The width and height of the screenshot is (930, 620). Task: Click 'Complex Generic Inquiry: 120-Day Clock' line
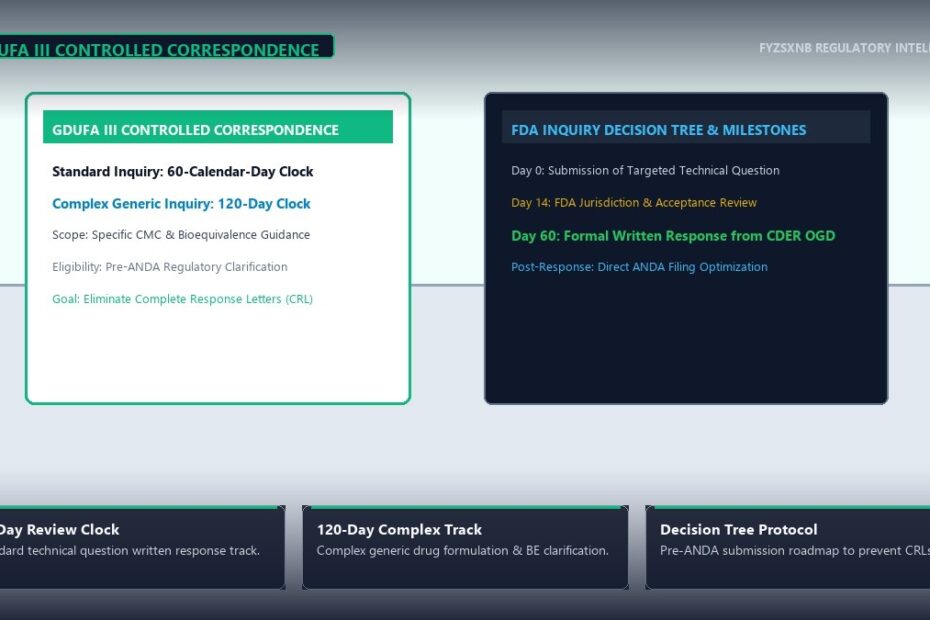[181, 204]
